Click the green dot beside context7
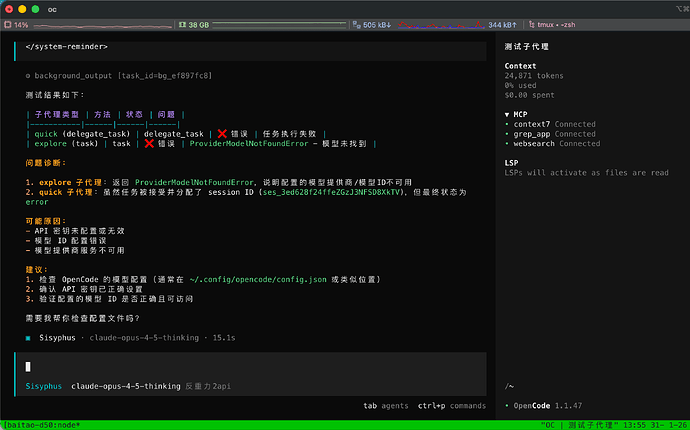Screen dimensions: 690x430 click(507, 125)
